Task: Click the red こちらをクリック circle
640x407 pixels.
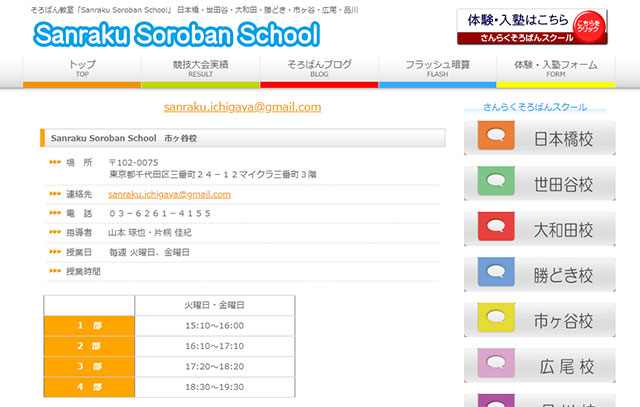Action: click(x=589, y=27)
